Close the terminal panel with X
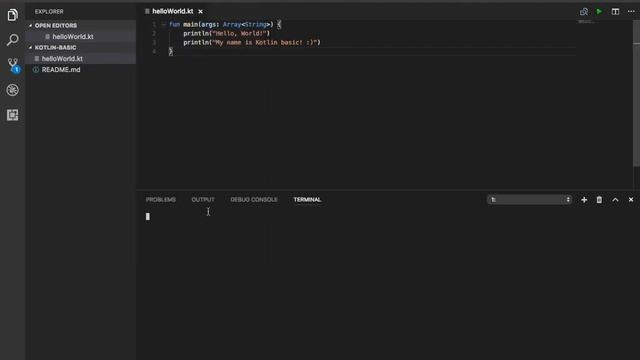The height and width of the screenshot is (360, 640). pyautogui.click(x=631, y=200)
